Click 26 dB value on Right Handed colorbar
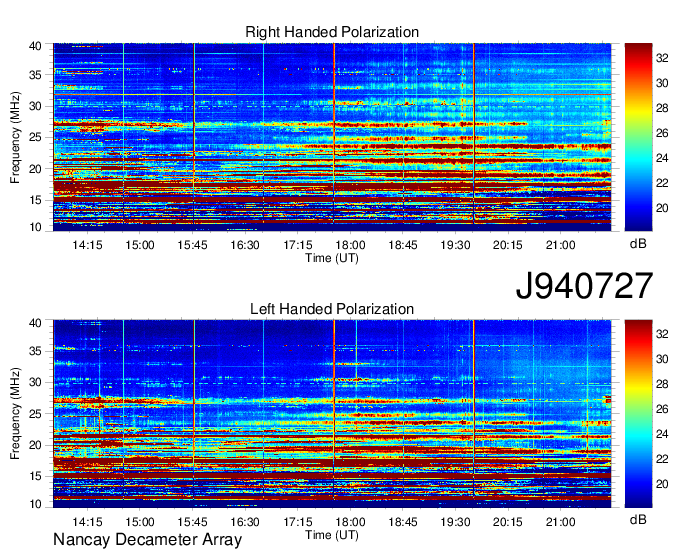The image size is (680, 552). (x=662, y=133)
